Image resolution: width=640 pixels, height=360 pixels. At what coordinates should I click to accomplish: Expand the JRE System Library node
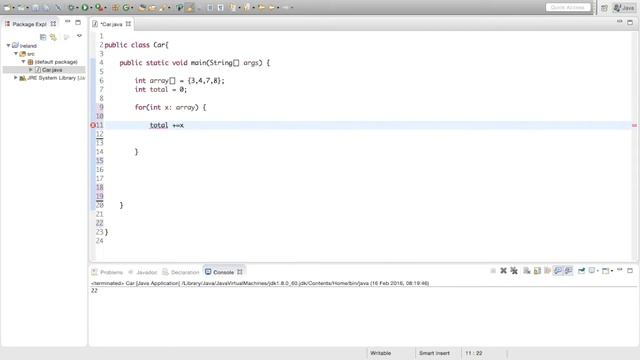coord(16,78)
